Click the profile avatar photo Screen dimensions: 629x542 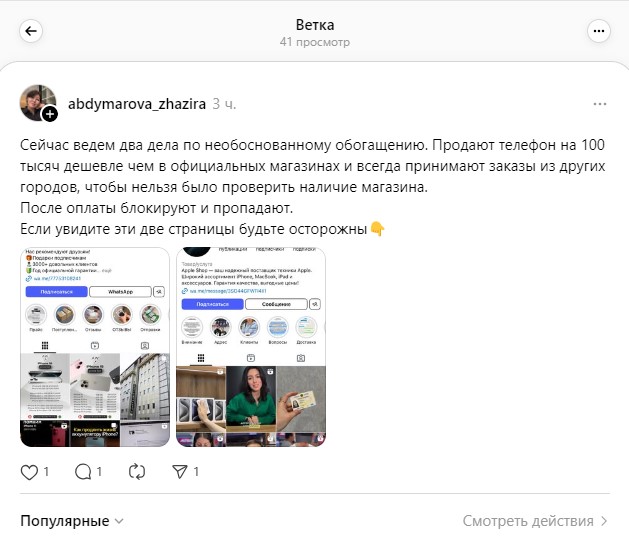click(37, 102)
